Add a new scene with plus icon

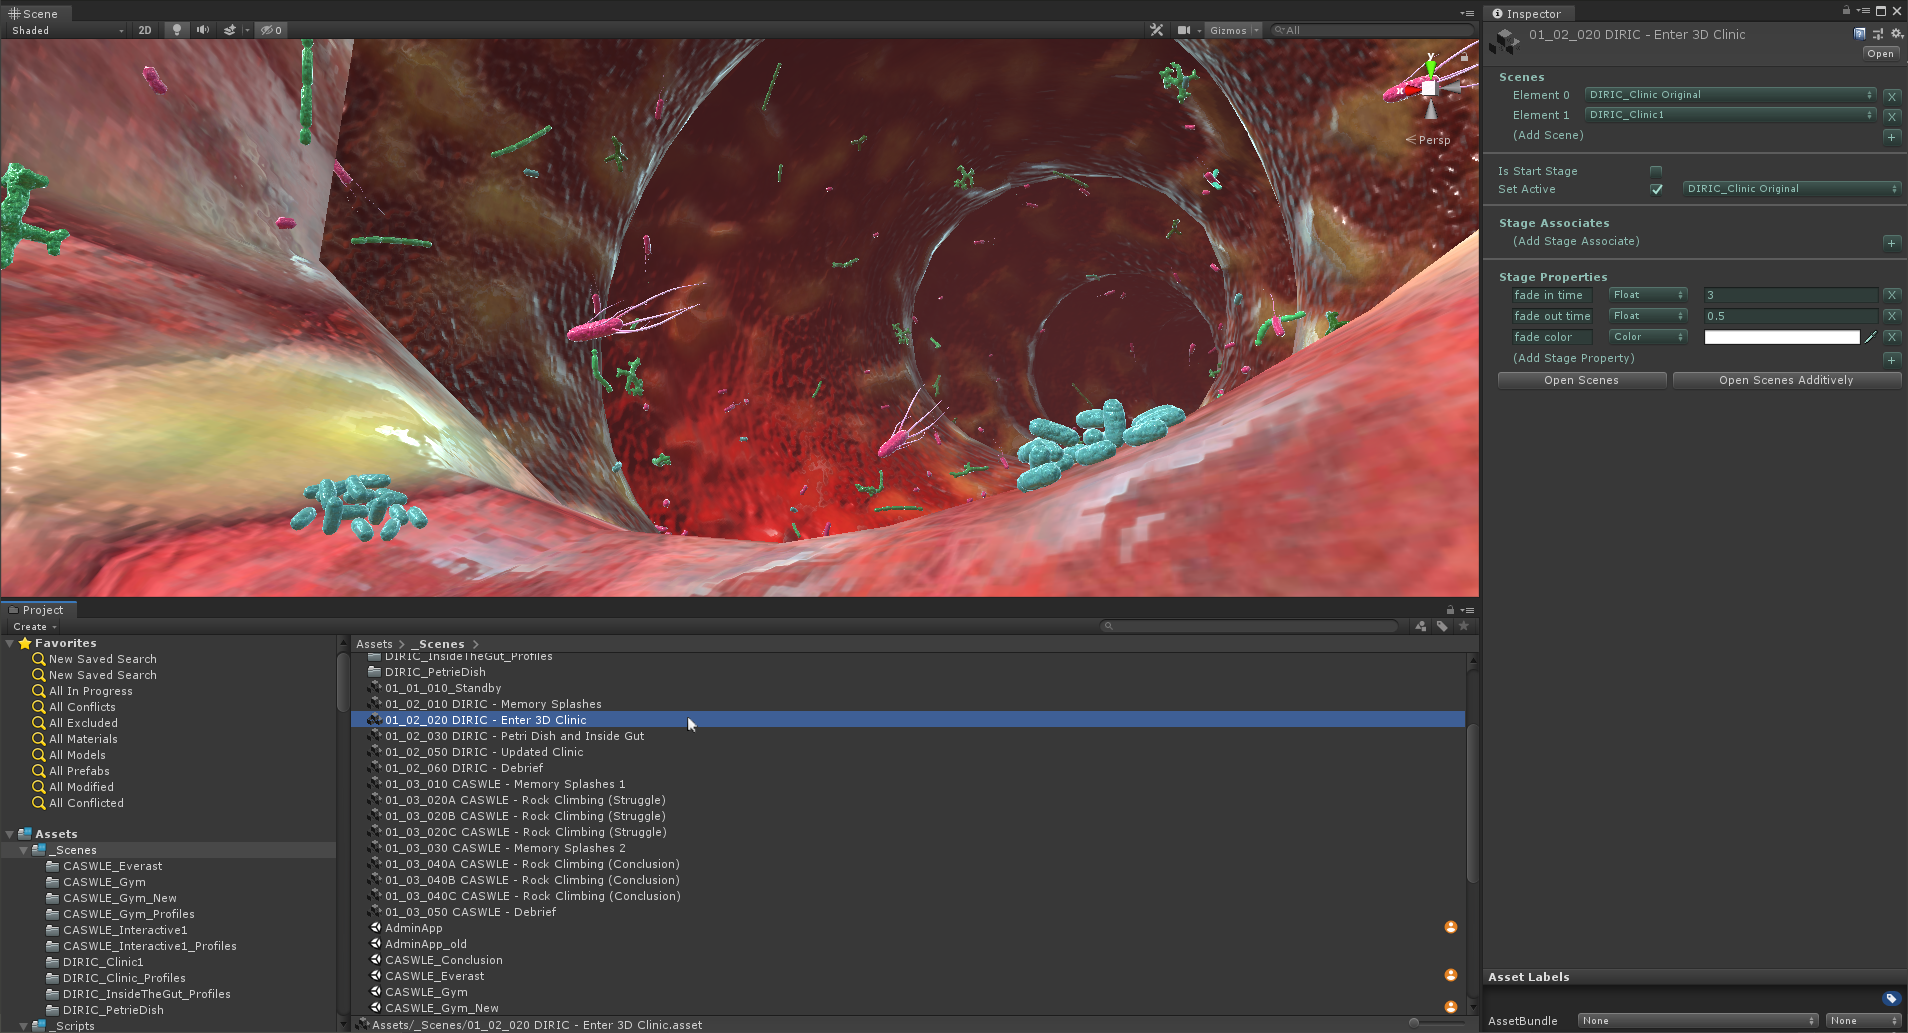(1892, 136)
